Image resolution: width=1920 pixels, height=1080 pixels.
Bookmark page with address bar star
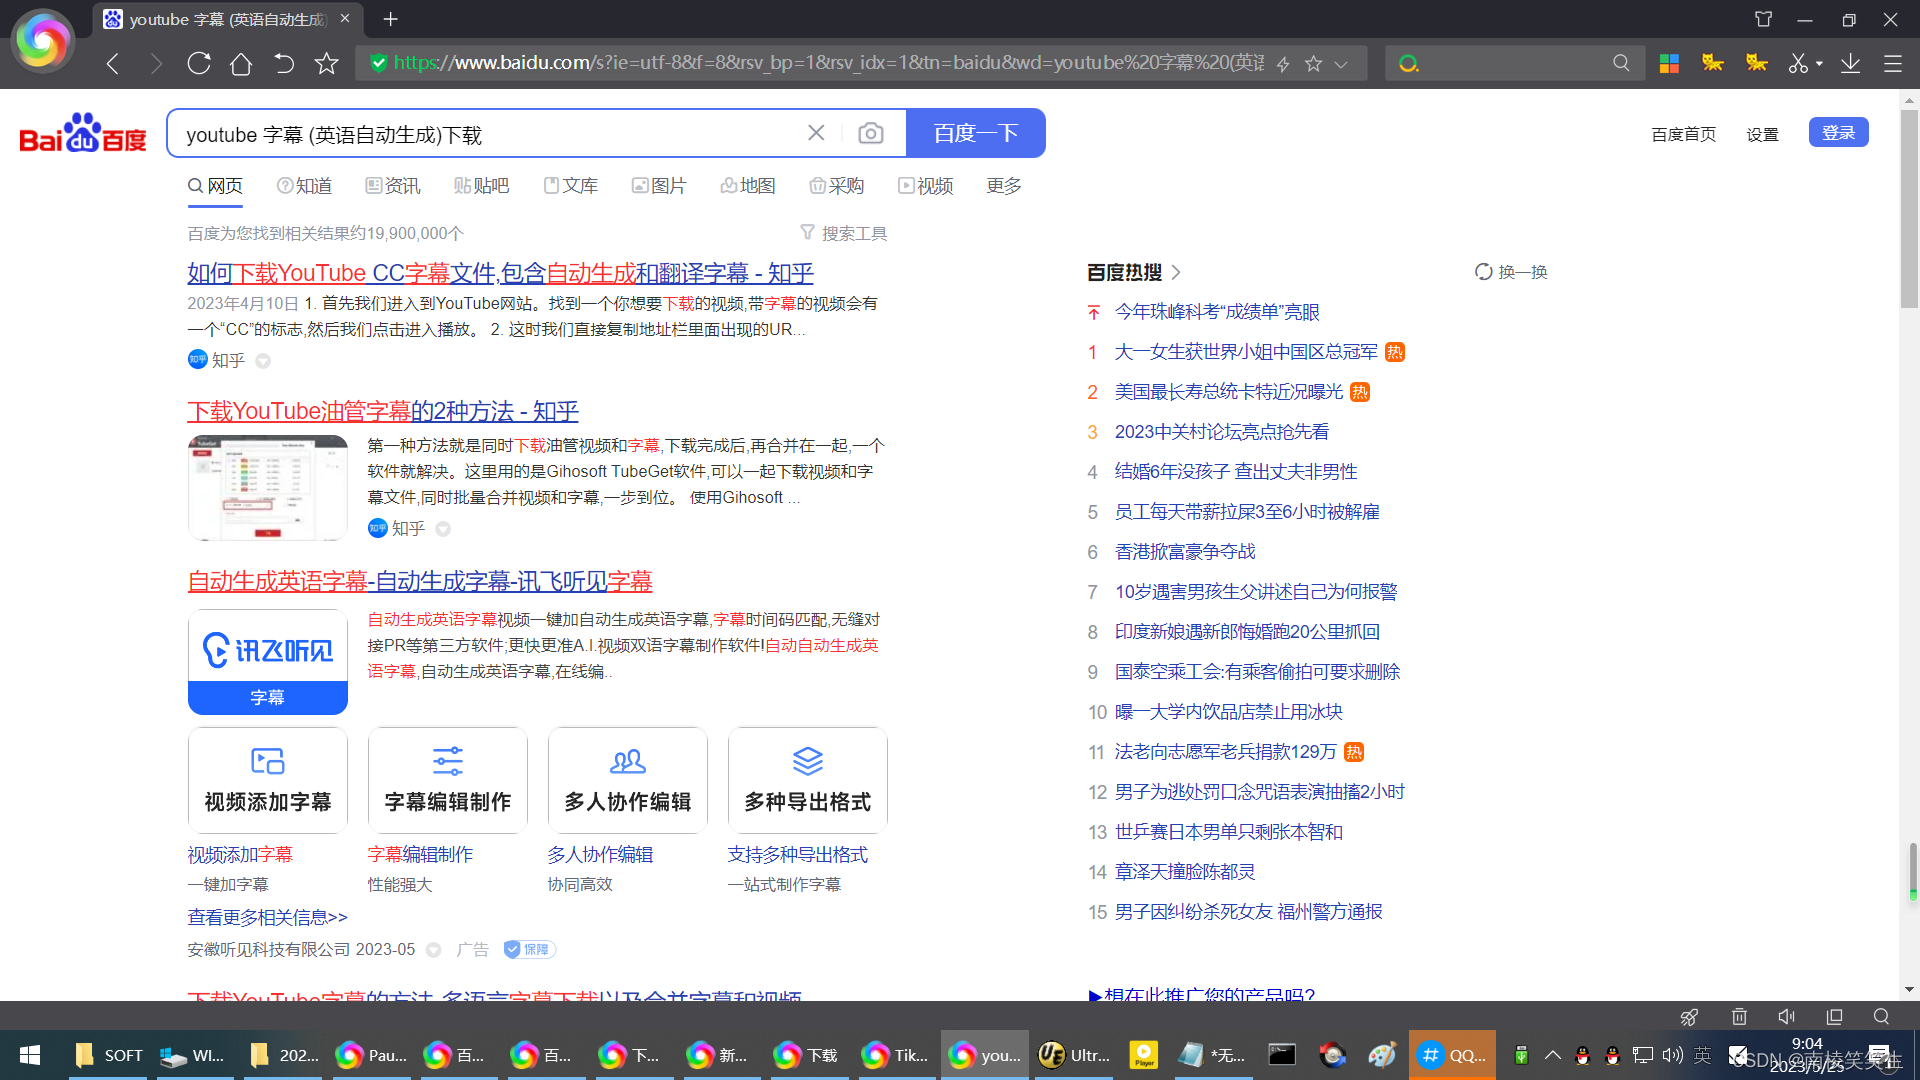click(x=1313, y=64)
